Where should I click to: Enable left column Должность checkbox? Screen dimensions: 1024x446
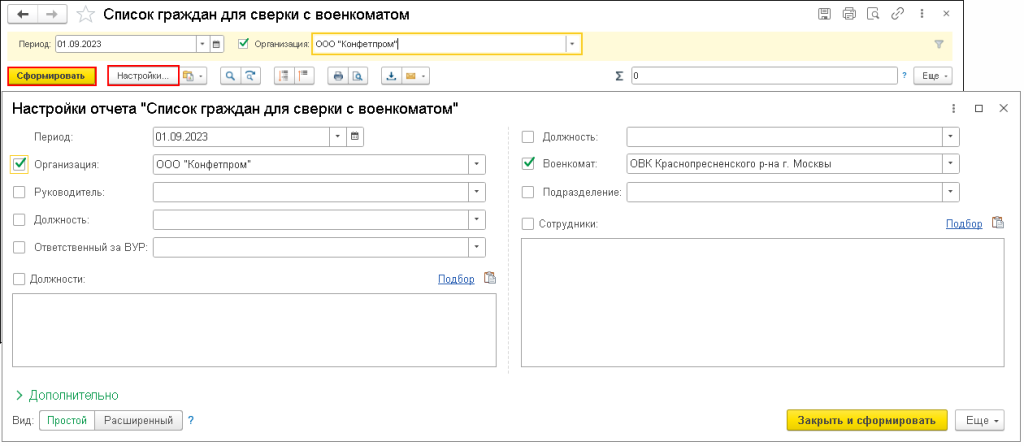[19, 219]
